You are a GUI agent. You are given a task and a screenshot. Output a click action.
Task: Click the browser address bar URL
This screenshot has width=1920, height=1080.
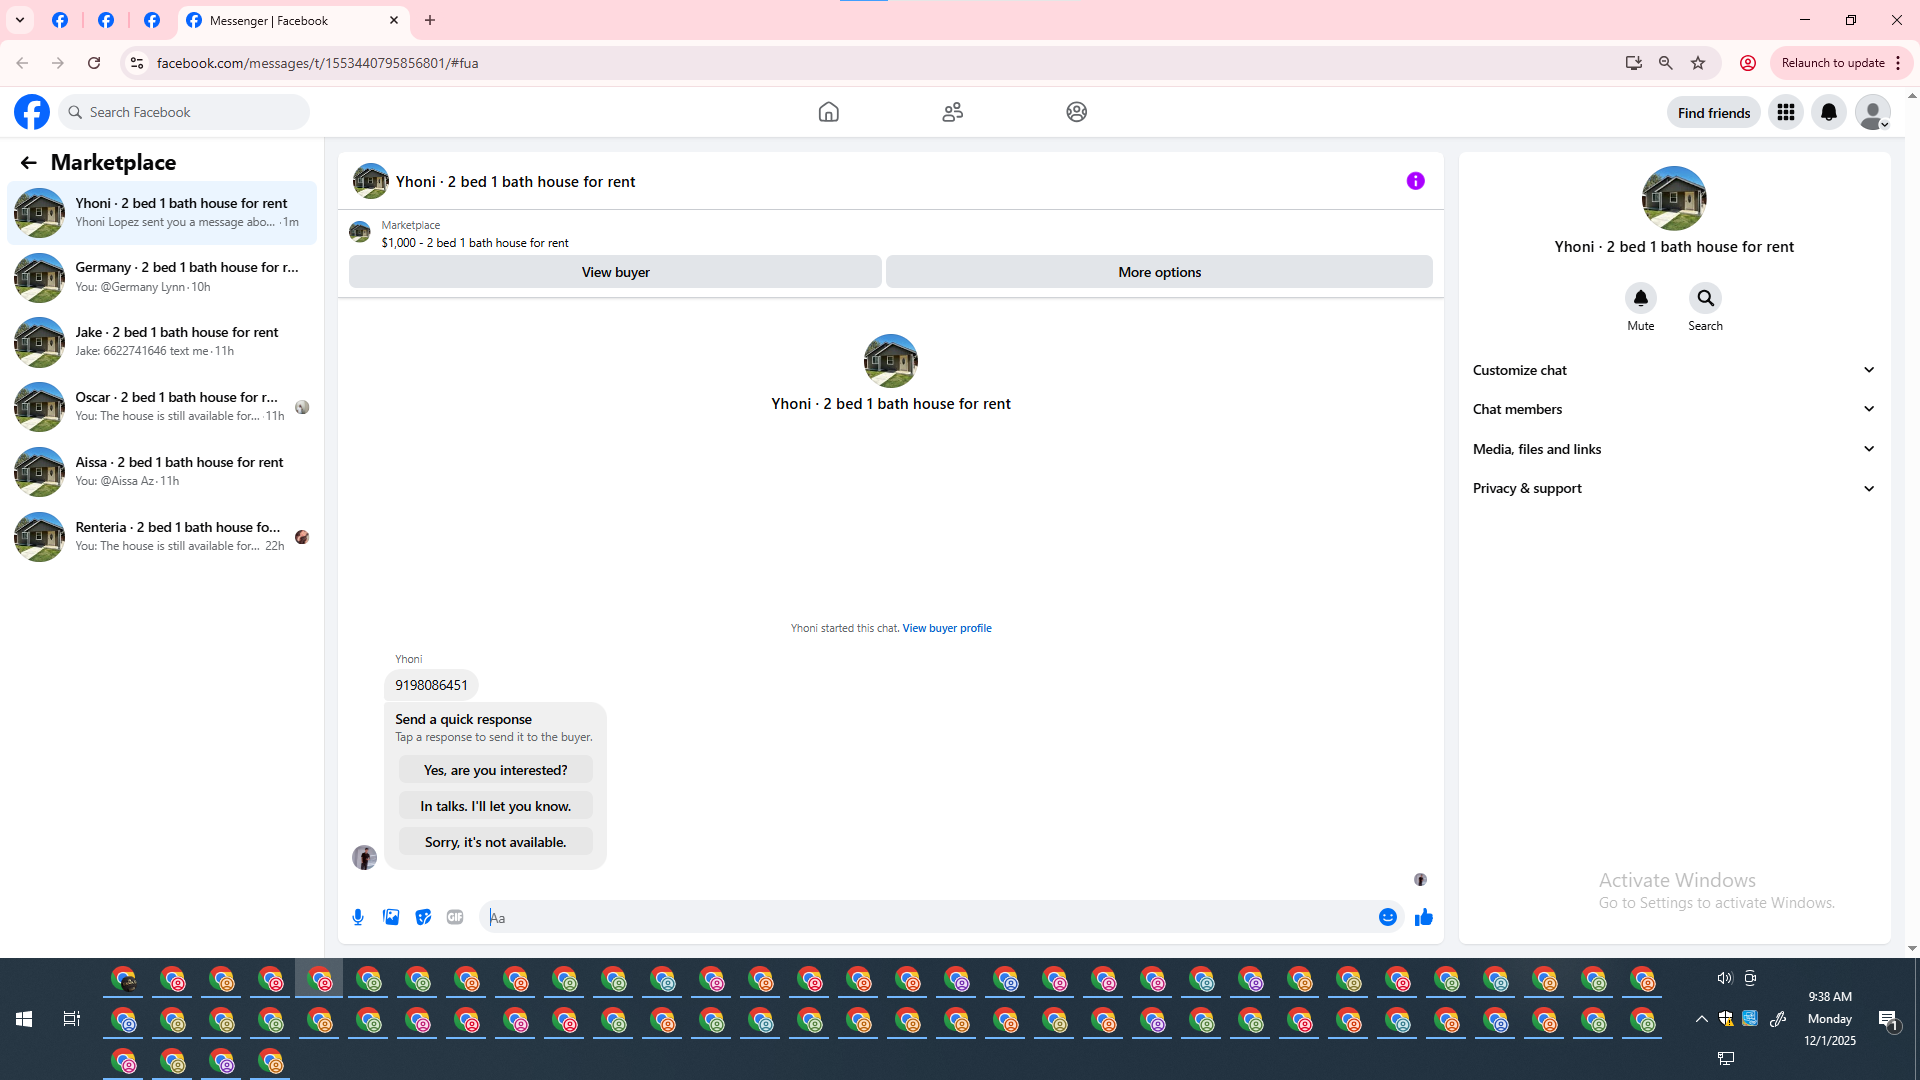click(x=317, y=63)
